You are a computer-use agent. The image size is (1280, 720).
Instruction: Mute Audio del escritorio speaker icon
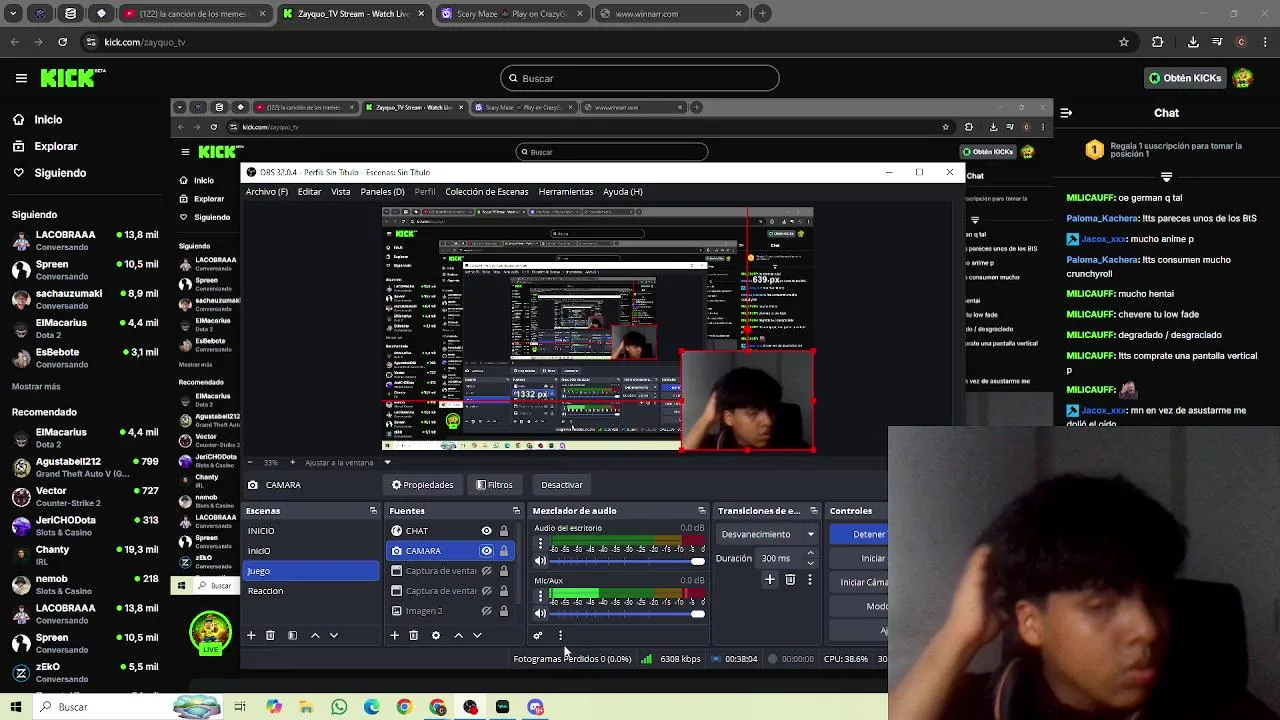point(541,561)
